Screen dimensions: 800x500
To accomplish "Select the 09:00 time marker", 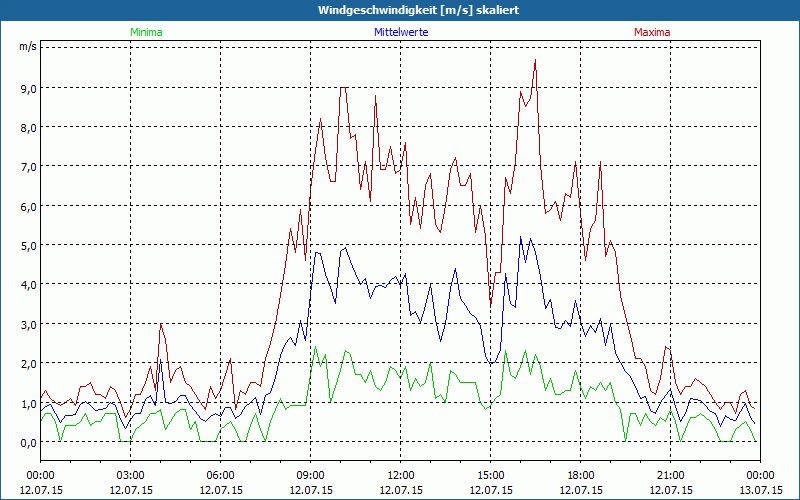I will tap(311, 475).
